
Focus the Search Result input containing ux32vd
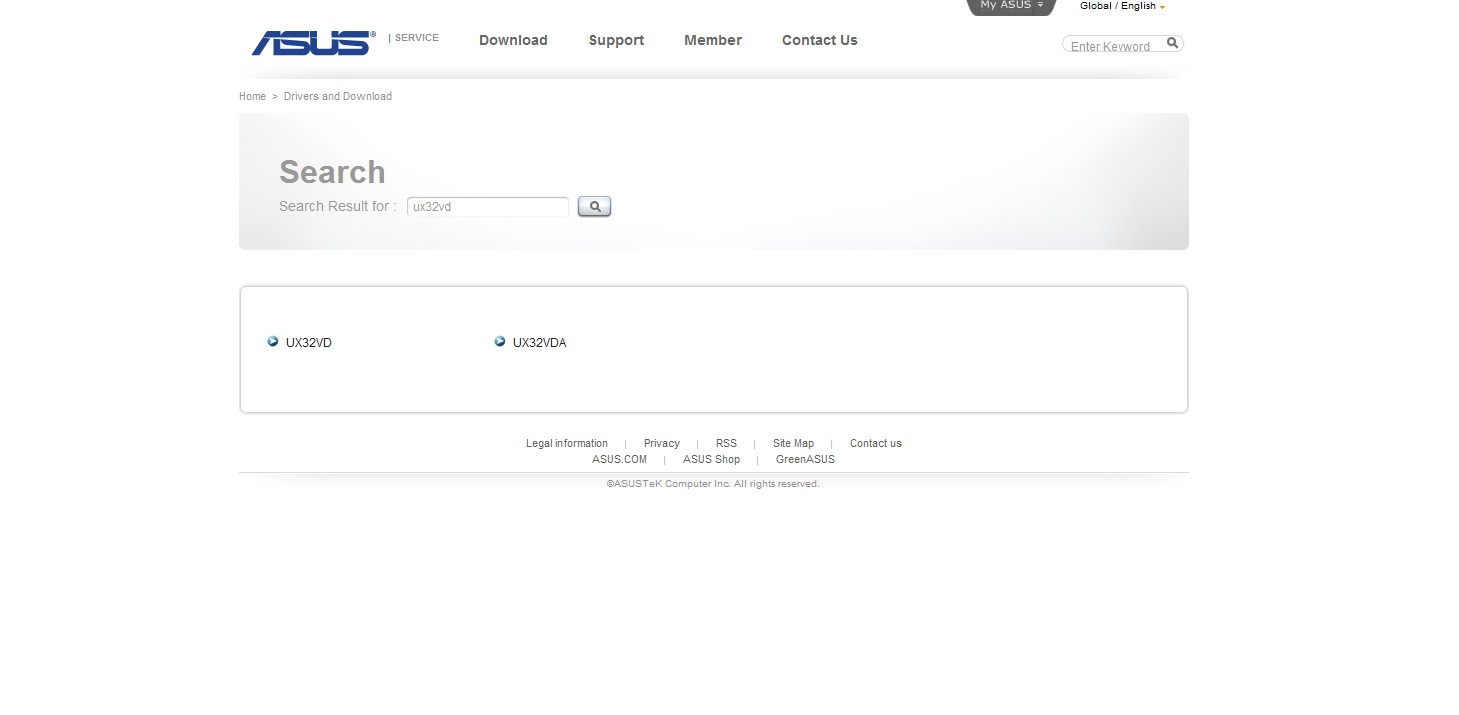pyautogui.click(x=488, y=207)
